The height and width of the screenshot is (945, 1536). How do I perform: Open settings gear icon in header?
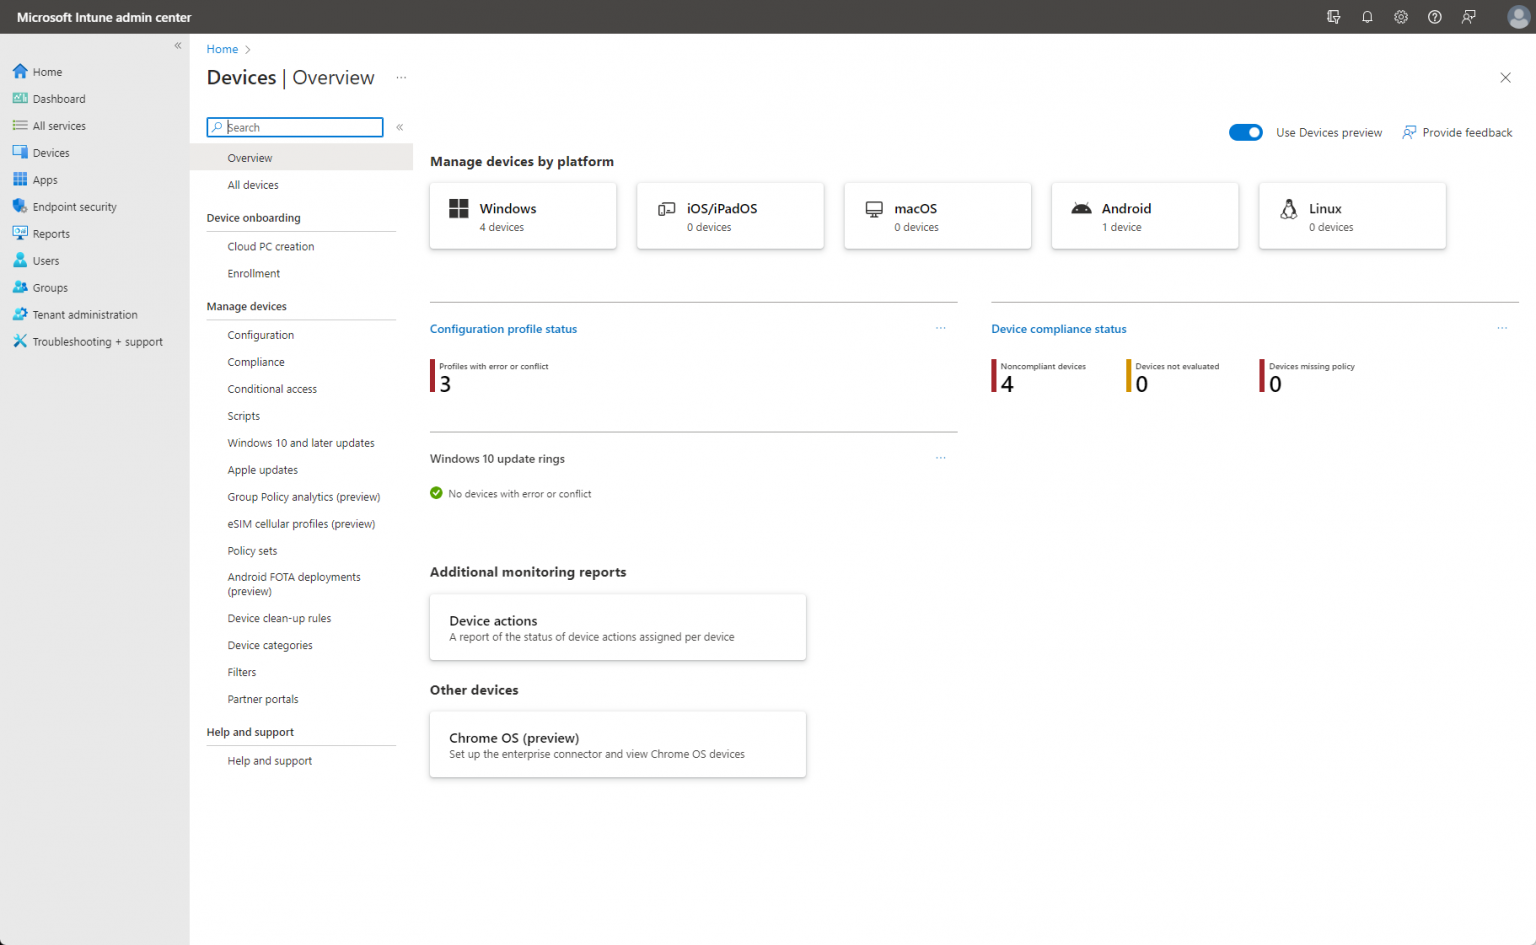coord(1401,17)
